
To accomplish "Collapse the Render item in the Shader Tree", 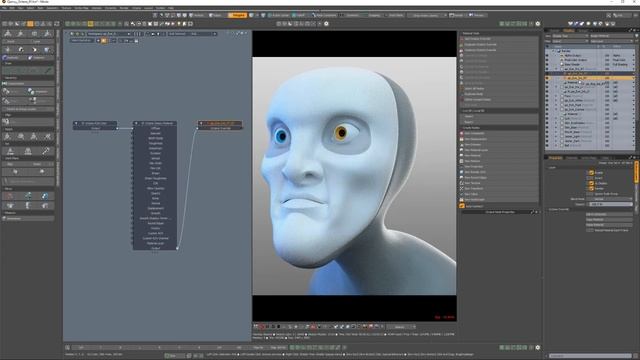I will [x=554, y=51].
